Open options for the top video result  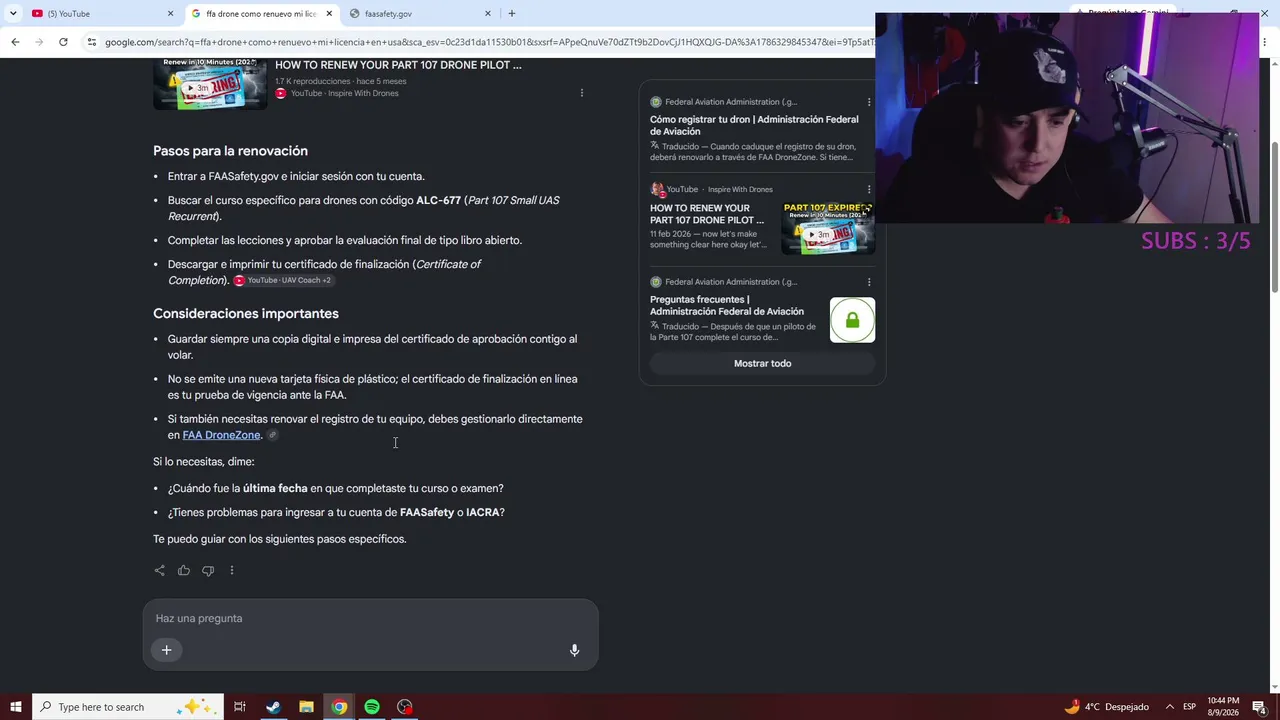pos(582,93)
